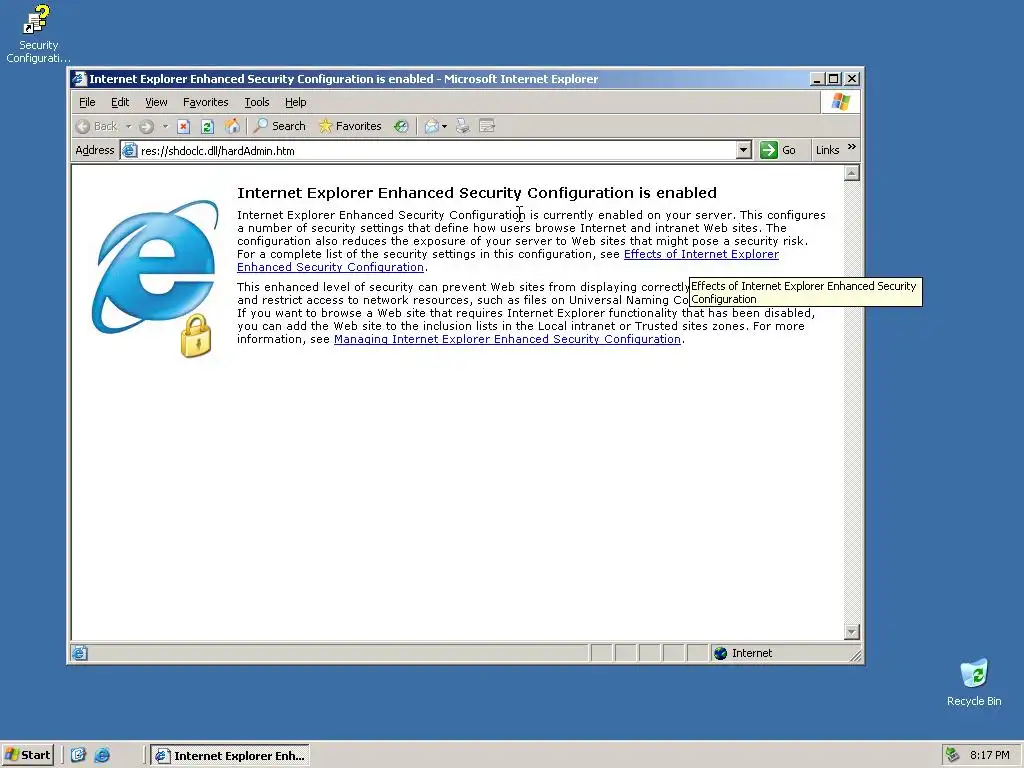Open the Back history dropdown arrow
Viewport: 1024px width, 768px height.
point(129,126)
